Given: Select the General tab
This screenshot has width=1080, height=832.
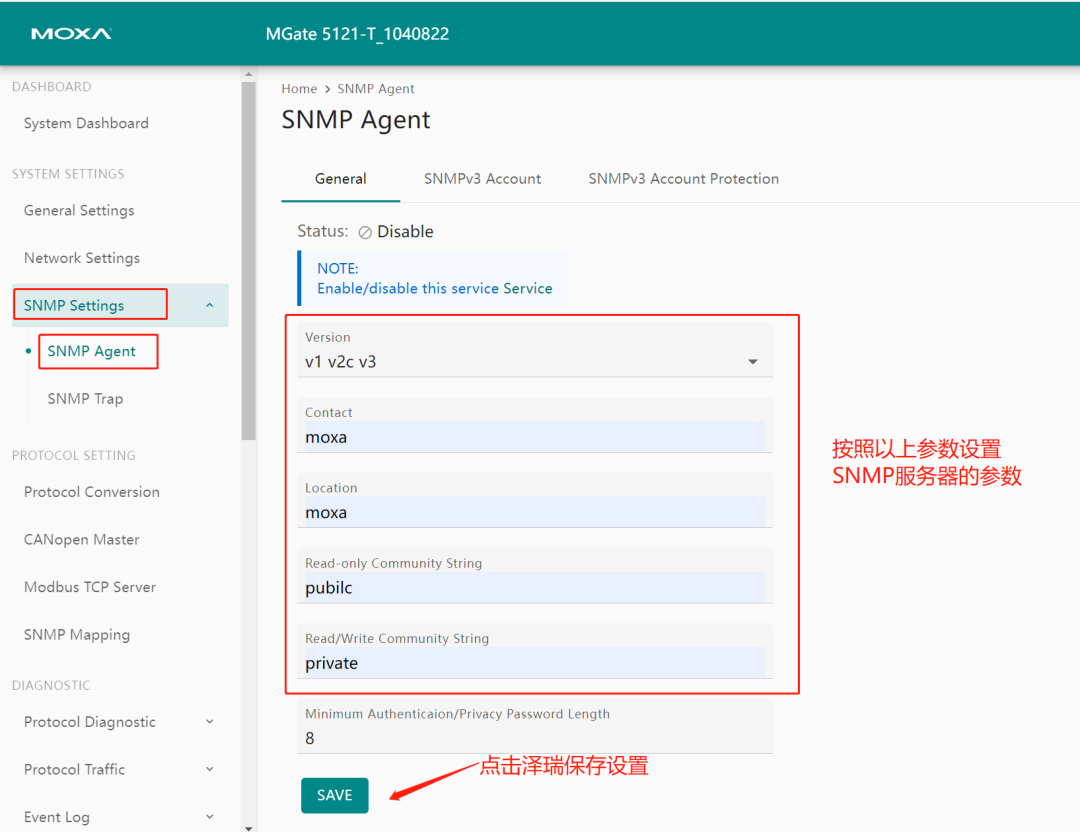Looking at the screenshot, I should point(340,178).
